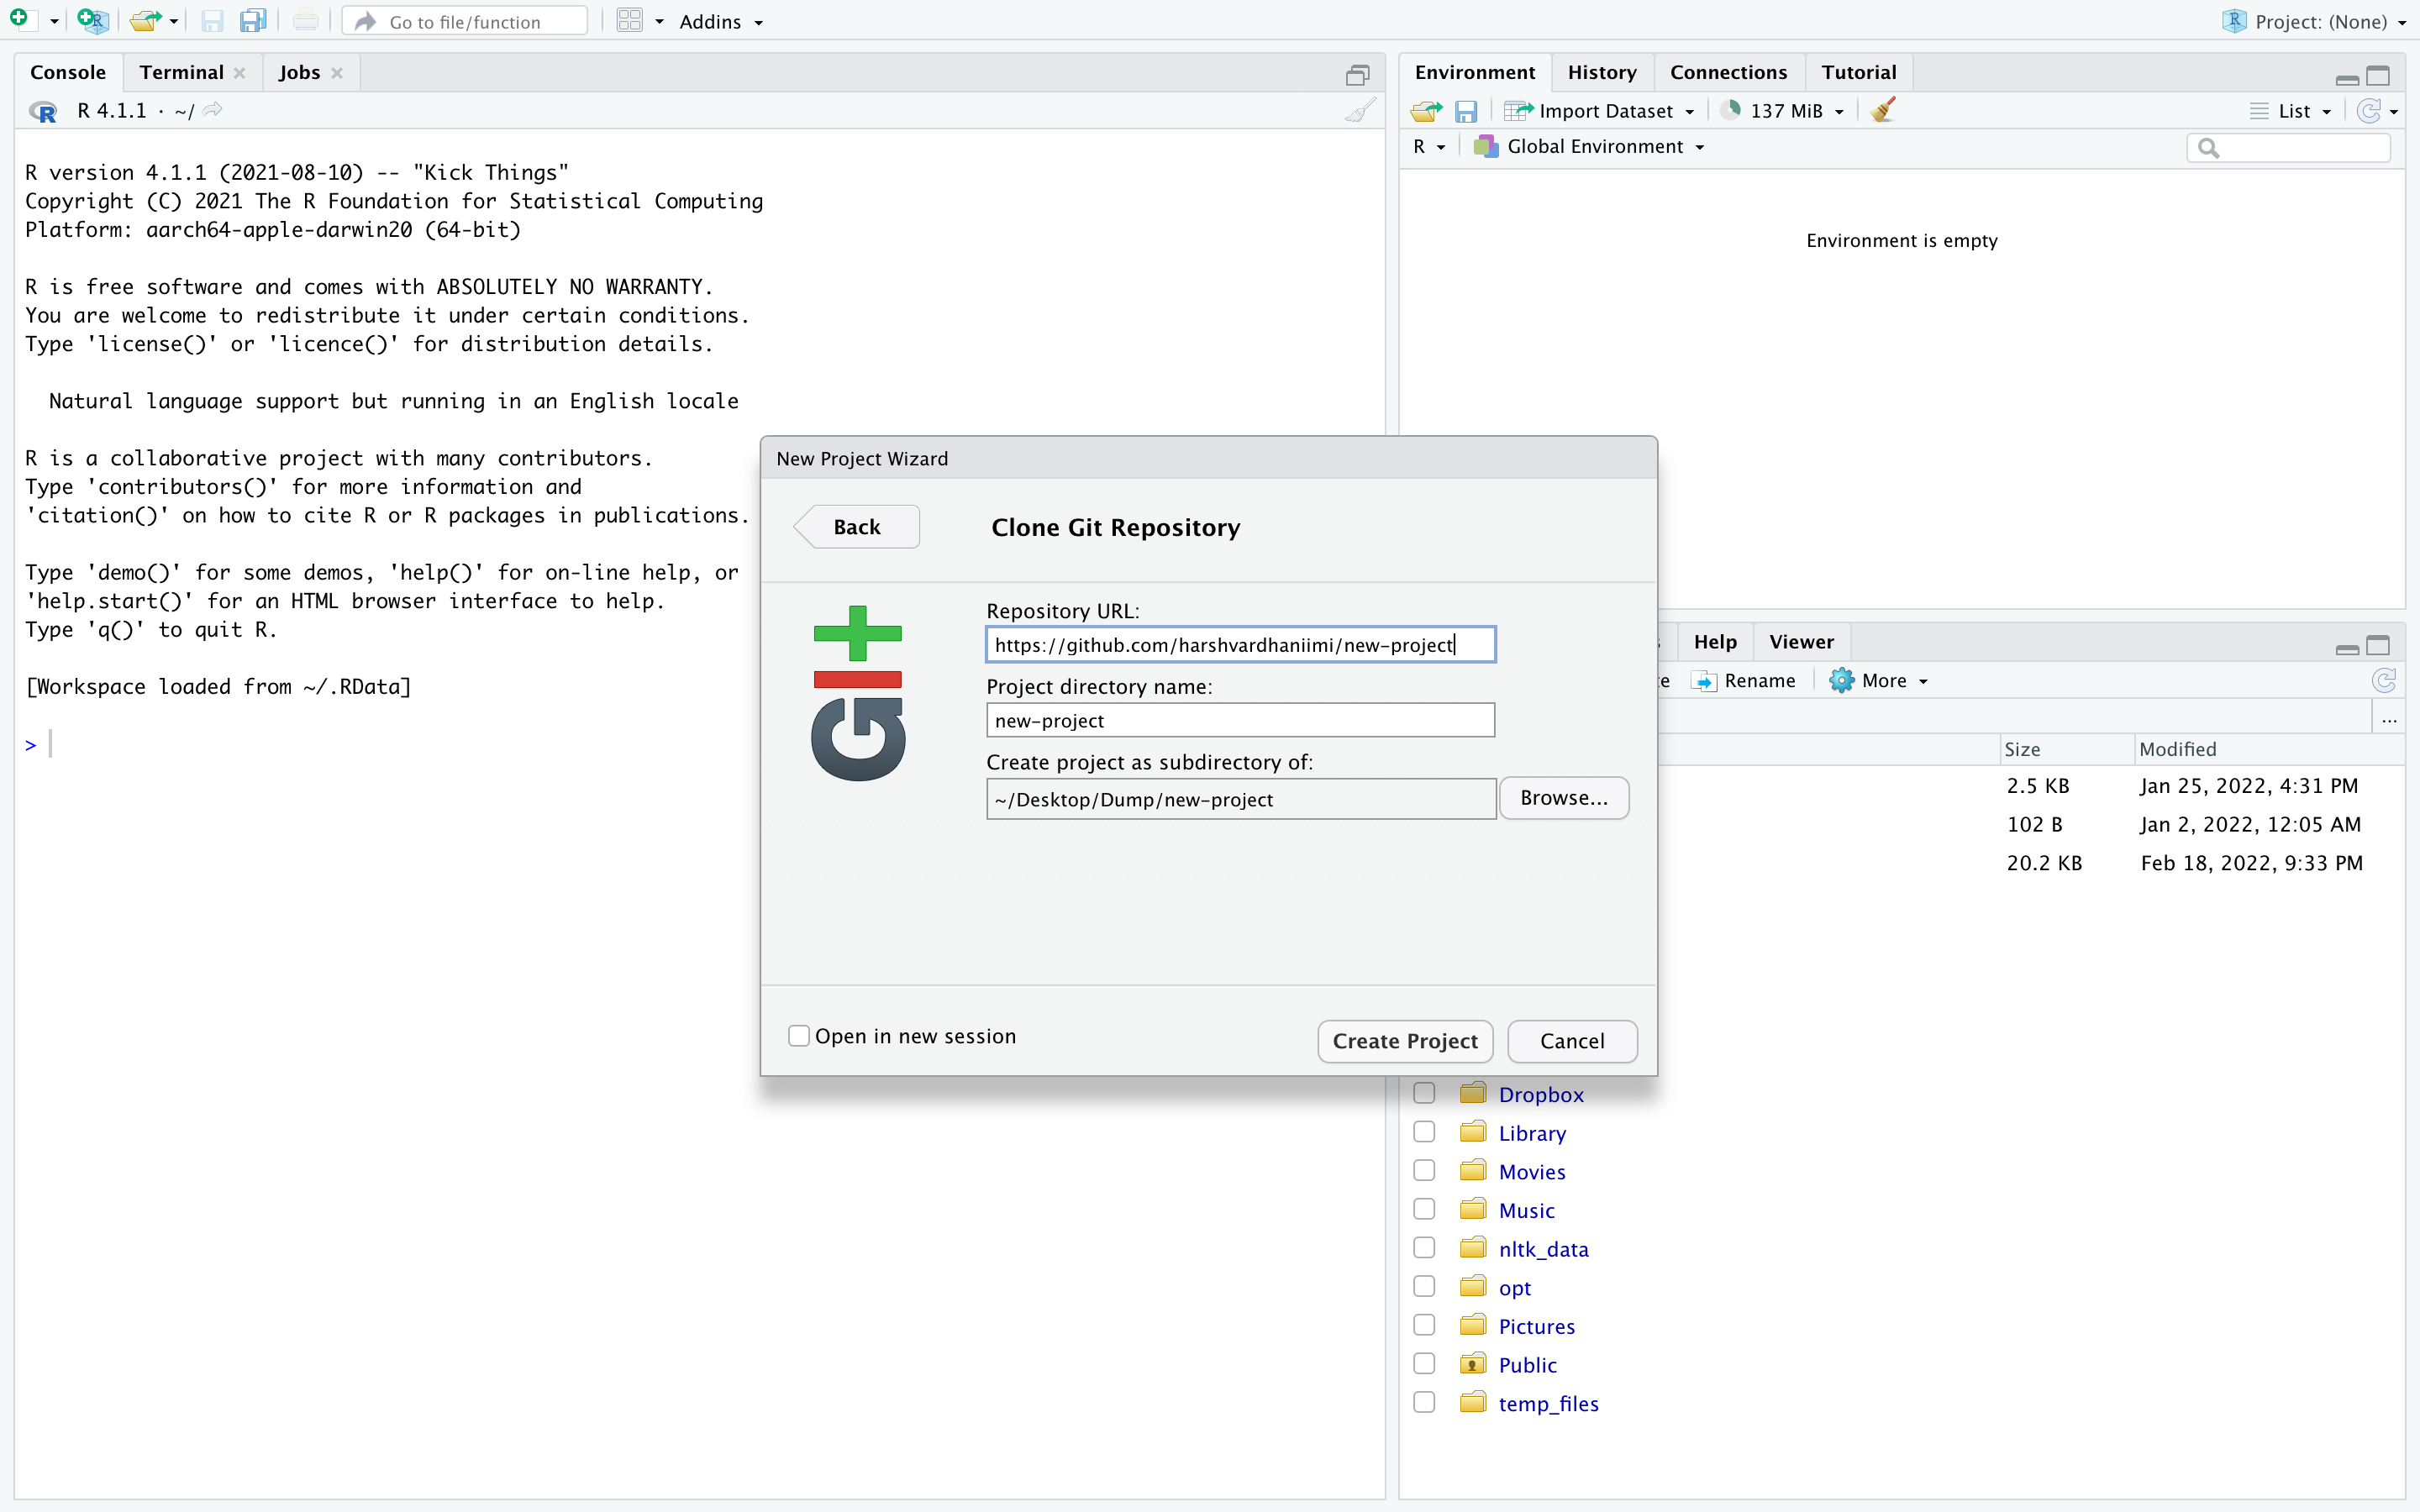Open the Project: (None) dropdown
This screenshot has width=2420, height=1512.
coord(2316,20)
